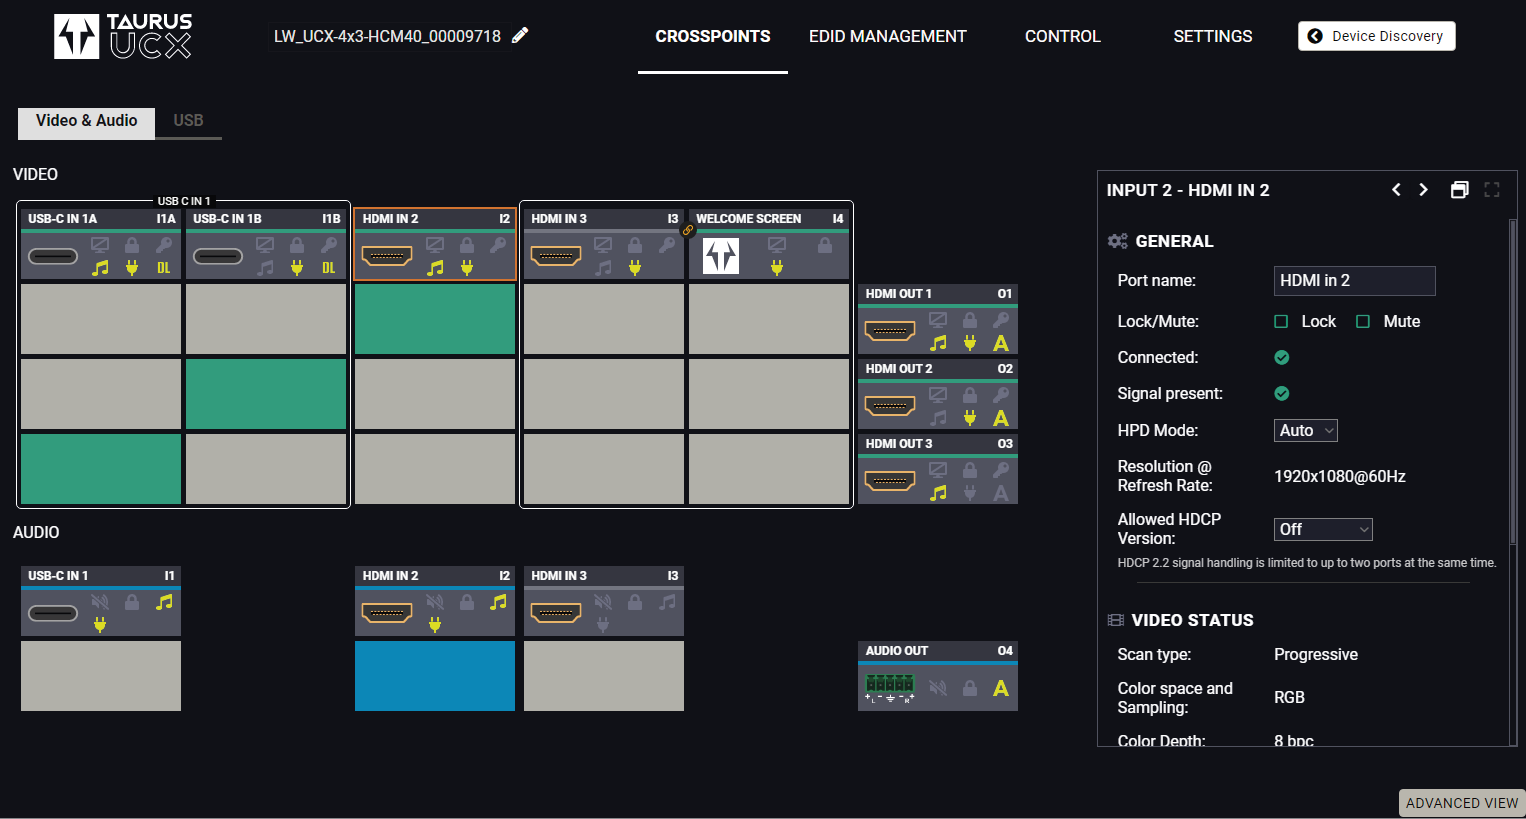Click the Port name input field
Screen dimensions: 1526x819
(x=1354, y=281)
